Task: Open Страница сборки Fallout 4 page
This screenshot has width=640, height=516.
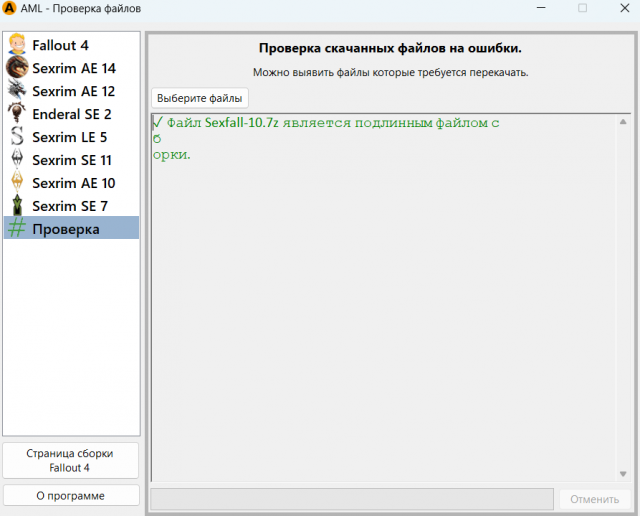Action: pyautogui.click(x=71, y=460)
